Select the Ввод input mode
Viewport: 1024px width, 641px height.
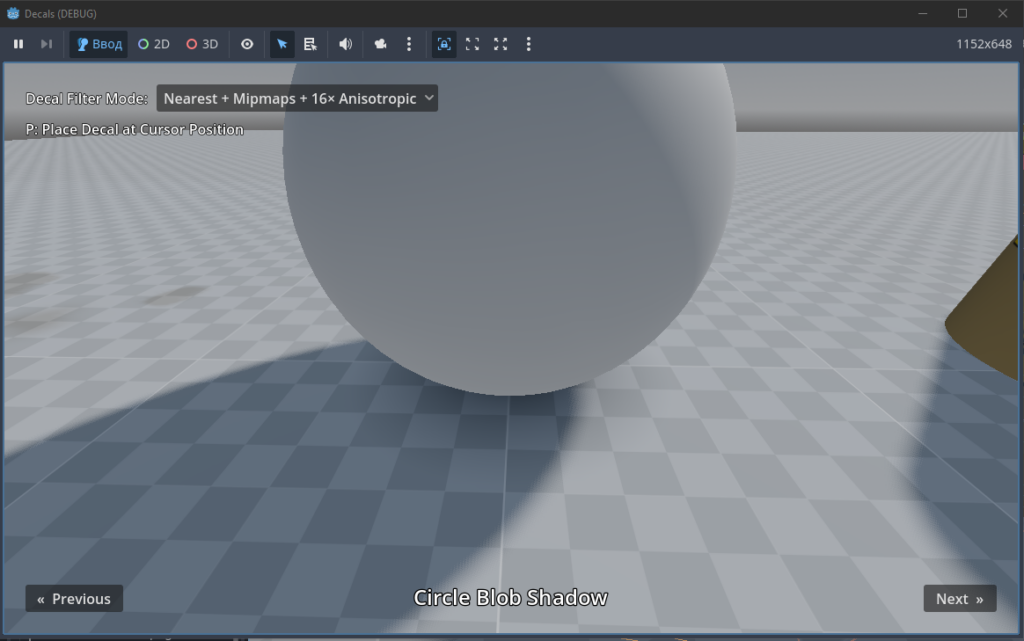pyautogui.click(x=99, y=44)
